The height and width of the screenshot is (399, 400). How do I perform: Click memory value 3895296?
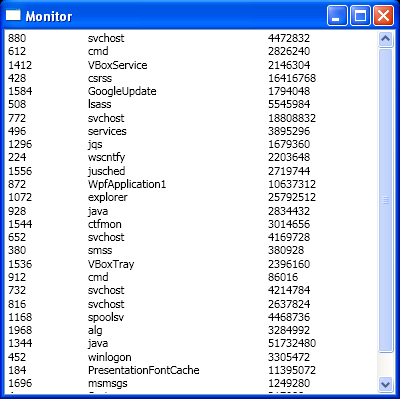(289, 131)
